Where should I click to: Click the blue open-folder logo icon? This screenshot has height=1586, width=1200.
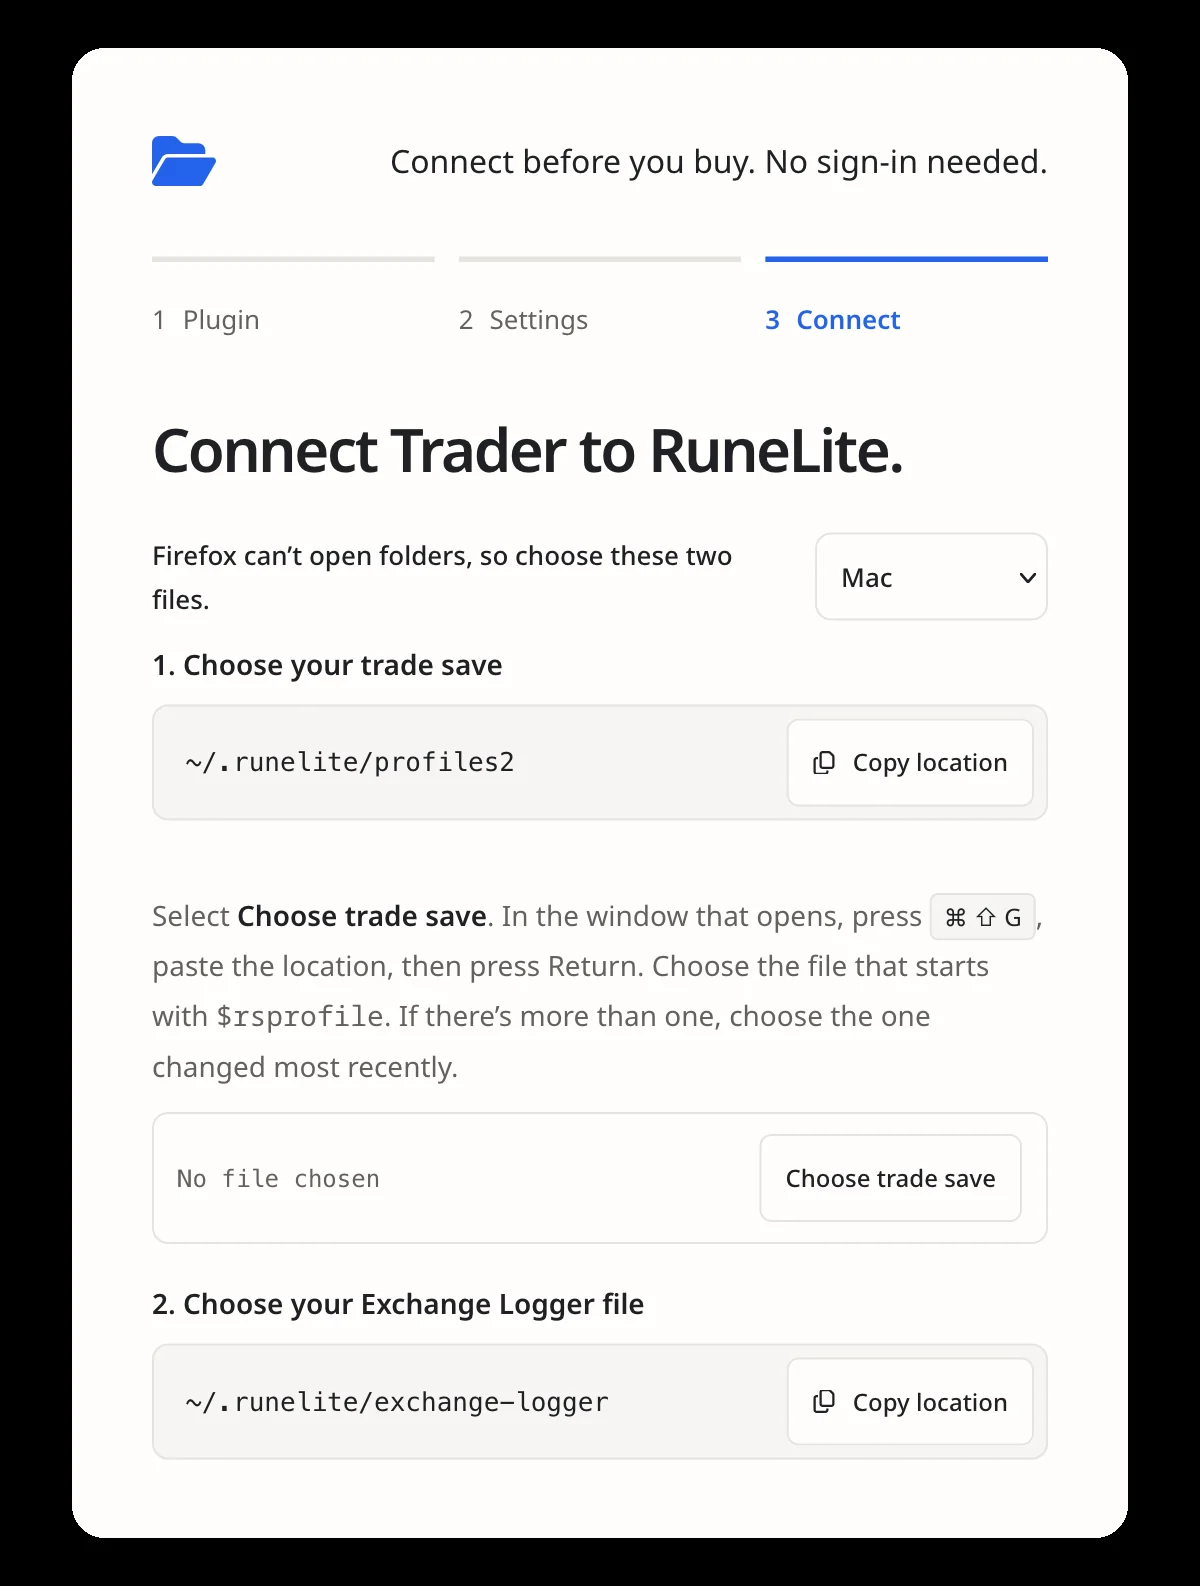(184, 161)
